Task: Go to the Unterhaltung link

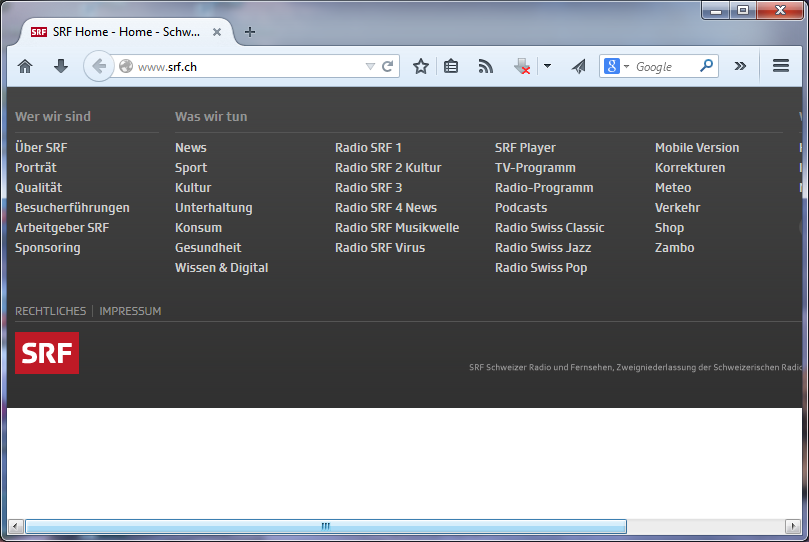Action: (x=214, y=208)
